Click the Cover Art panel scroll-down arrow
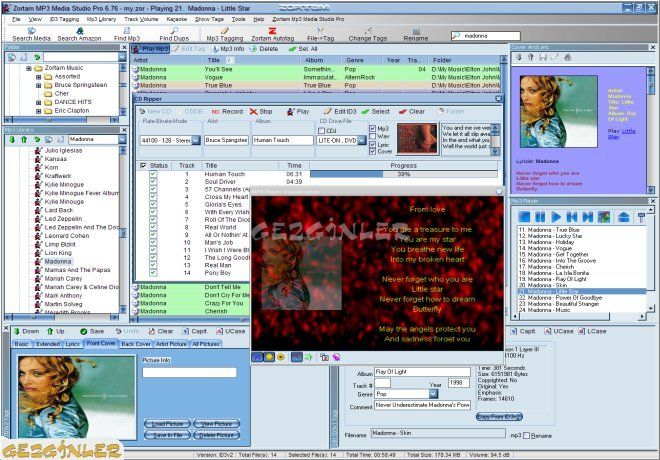 pos(651,190)
